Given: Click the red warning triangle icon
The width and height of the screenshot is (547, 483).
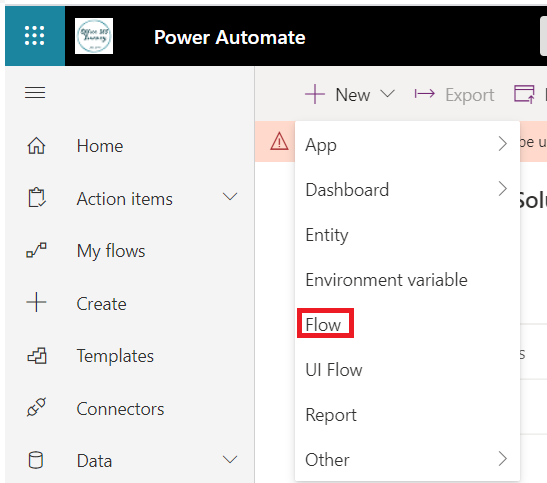Looking at the screenshot, I should pyautogui.click(x=279, y=142).
